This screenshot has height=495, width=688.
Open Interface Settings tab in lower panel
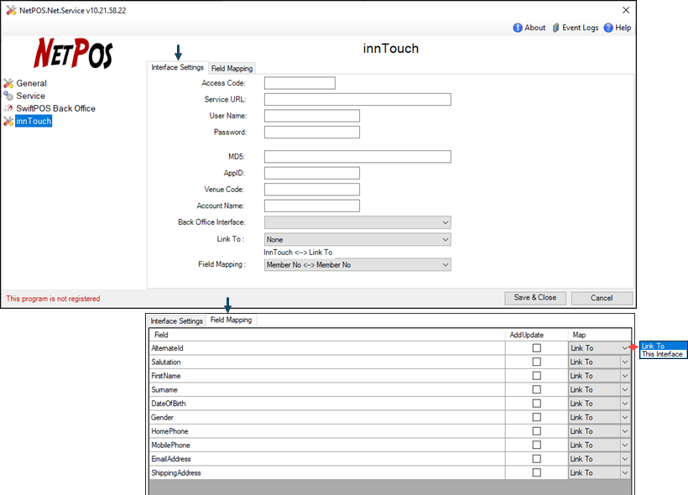pyautogui.click(x=176, y=321)
